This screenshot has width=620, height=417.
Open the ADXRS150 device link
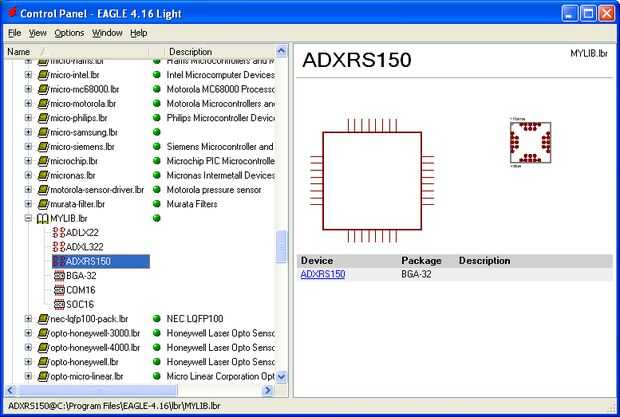tap(323, 274)
